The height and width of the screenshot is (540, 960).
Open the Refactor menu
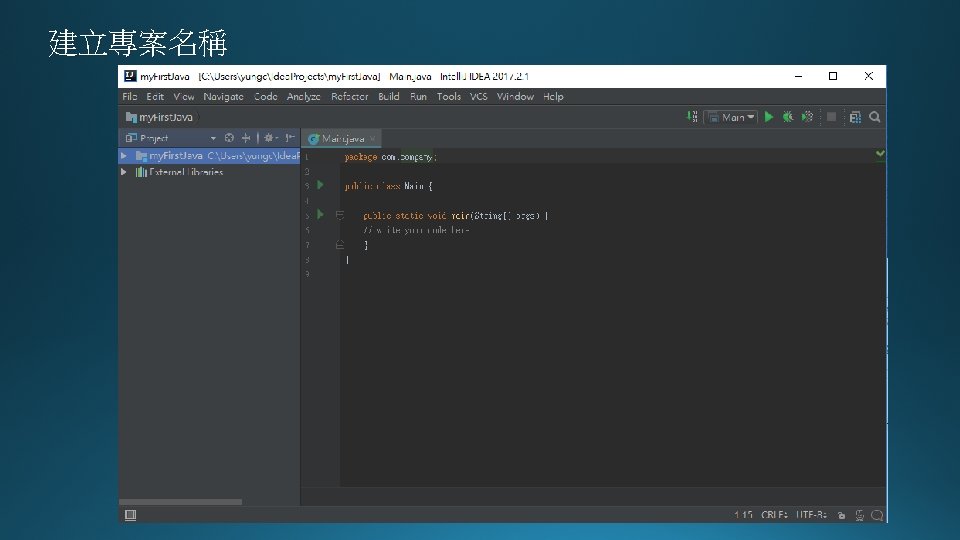(x=350, y=97)
